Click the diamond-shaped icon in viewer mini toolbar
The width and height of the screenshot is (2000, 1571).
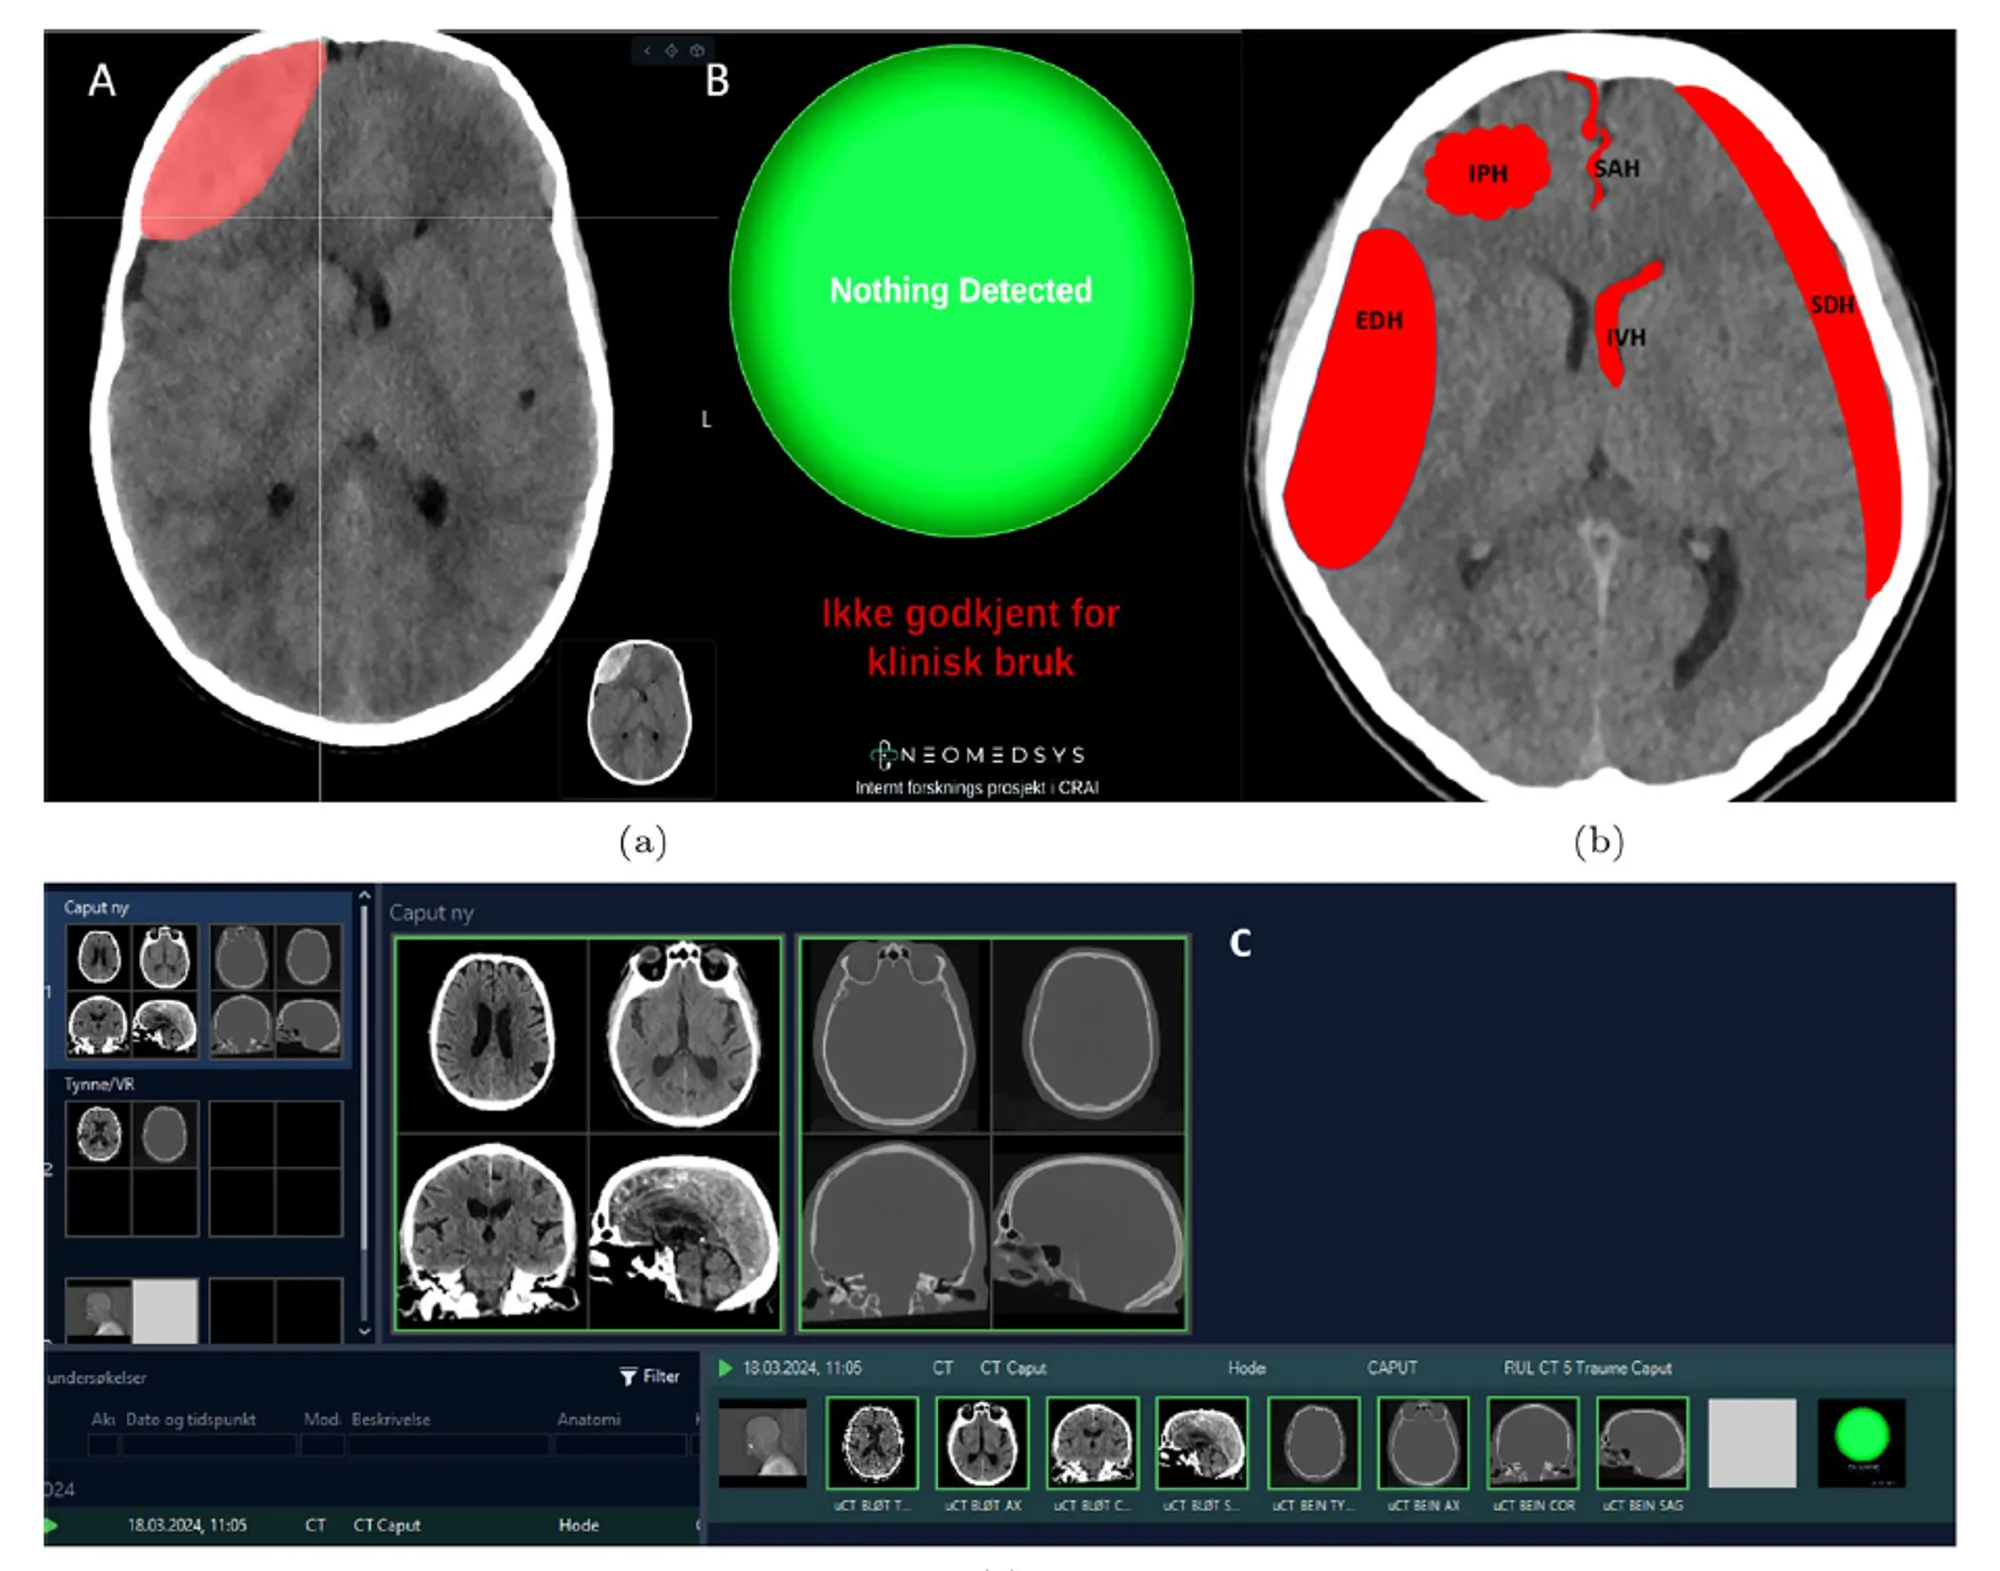click(671, 50)
